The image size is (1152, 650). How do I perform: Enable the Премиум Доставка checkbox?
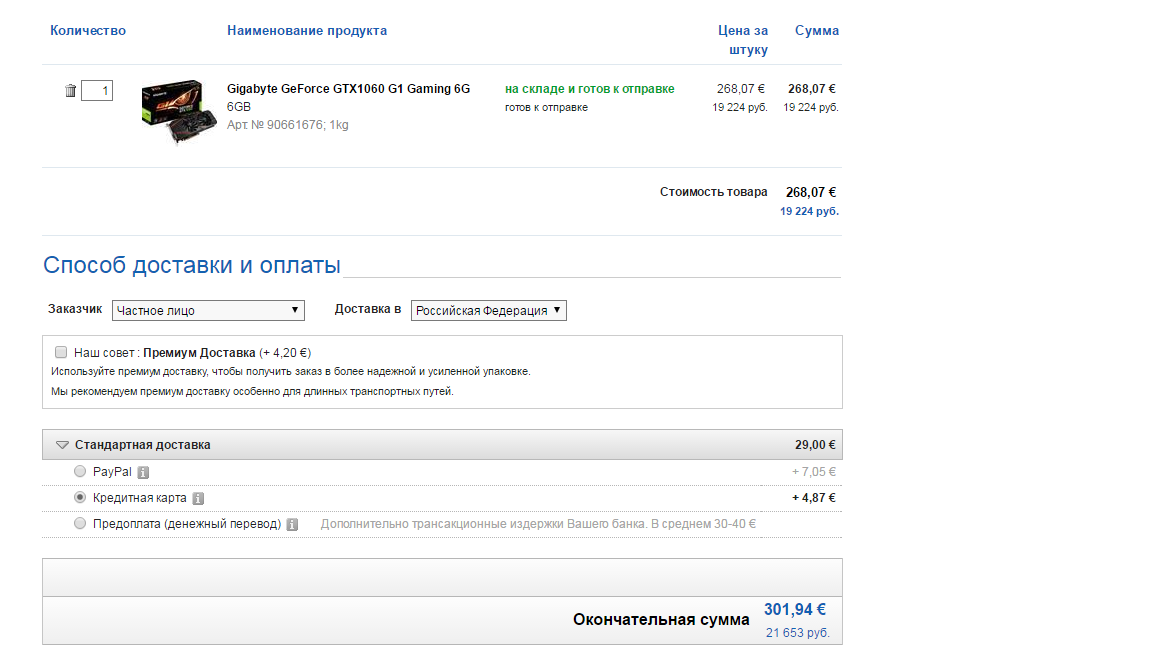[x=61, y=352]
